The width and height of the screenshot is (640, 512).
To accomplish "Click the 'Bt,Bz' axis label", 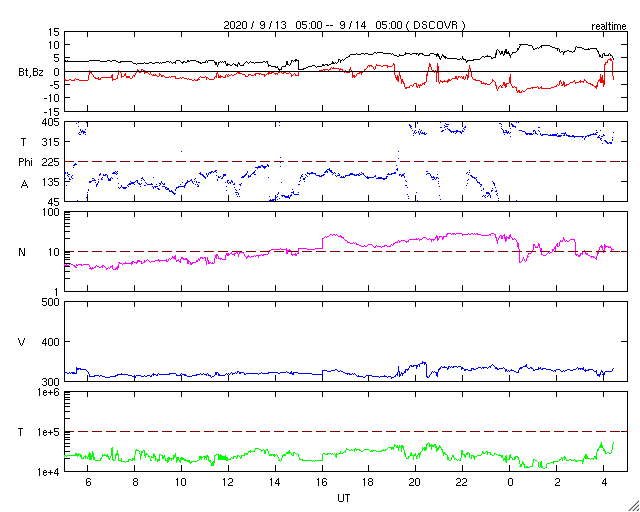I will tap(31, 73).
